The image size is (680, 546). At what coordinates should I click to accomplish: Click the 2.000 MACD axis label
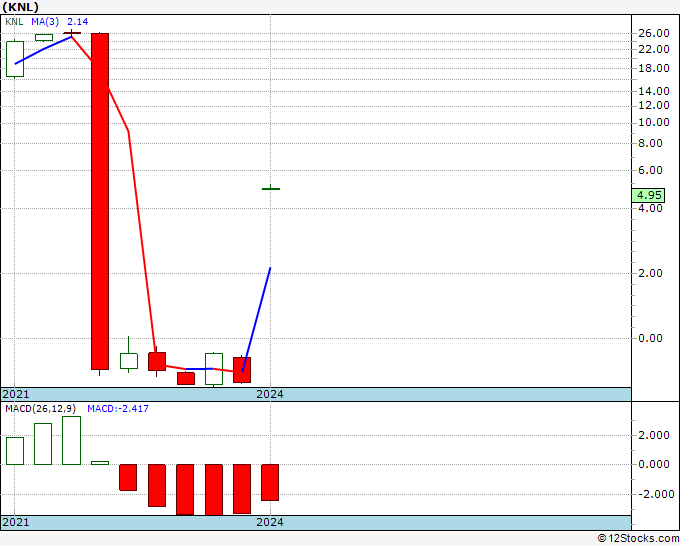(654, 435)
